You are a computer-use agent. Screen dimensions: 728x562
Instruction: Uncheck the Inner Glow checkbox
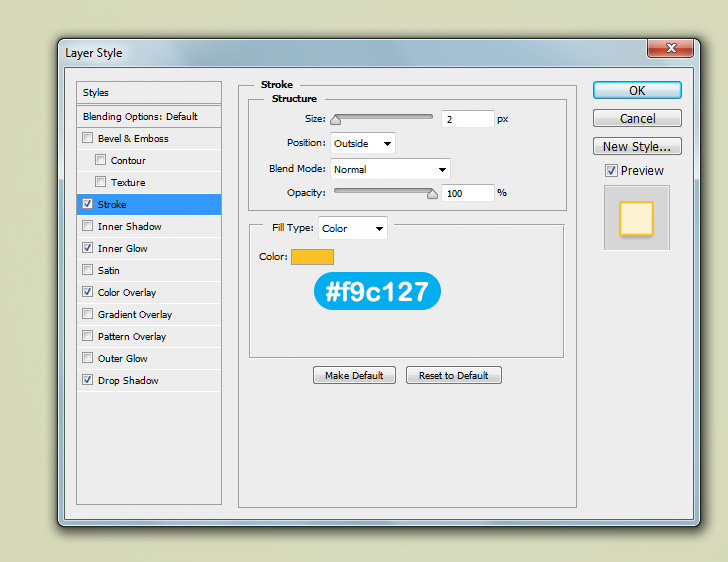[87, 248]
